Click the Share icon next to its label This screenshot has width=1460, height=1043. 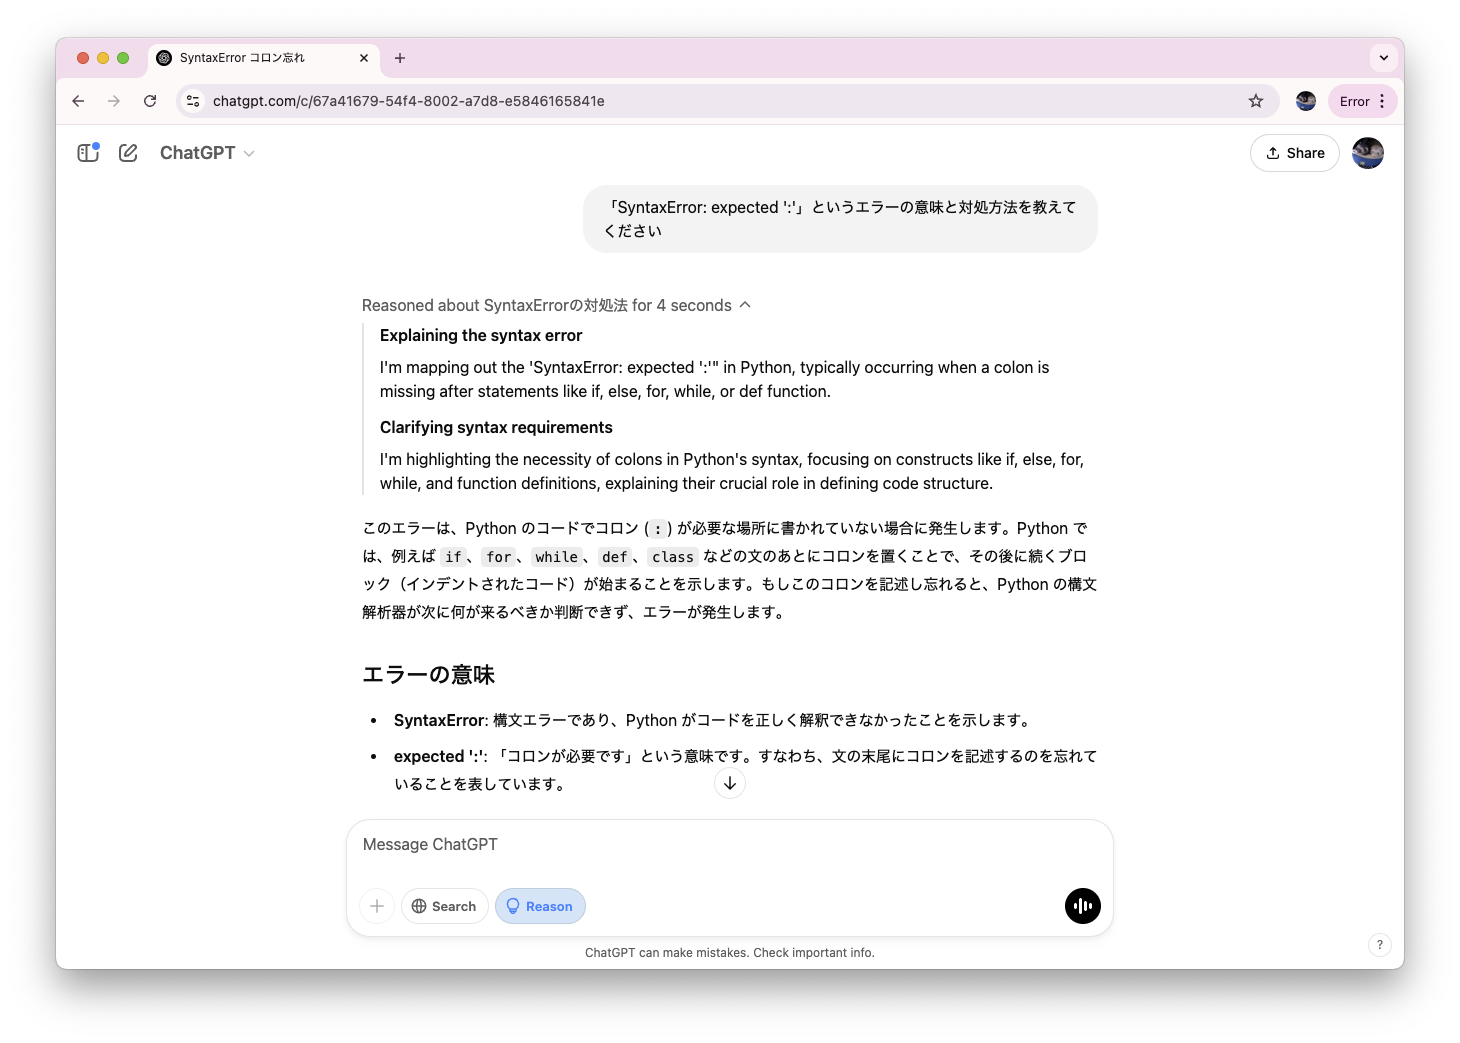[1272, 153]
